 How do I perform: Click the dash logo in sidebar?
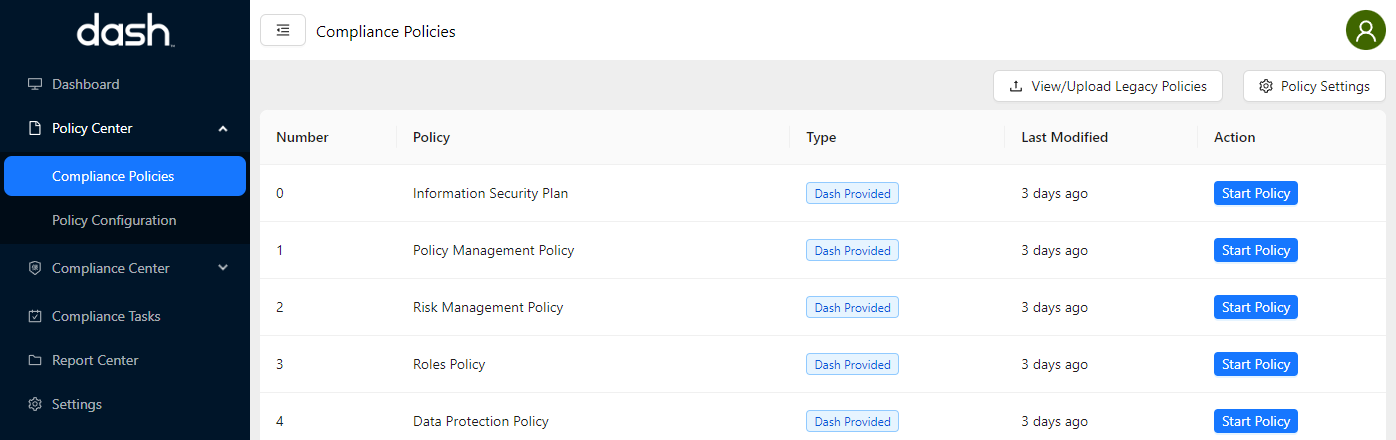click(x=125, y=32)
